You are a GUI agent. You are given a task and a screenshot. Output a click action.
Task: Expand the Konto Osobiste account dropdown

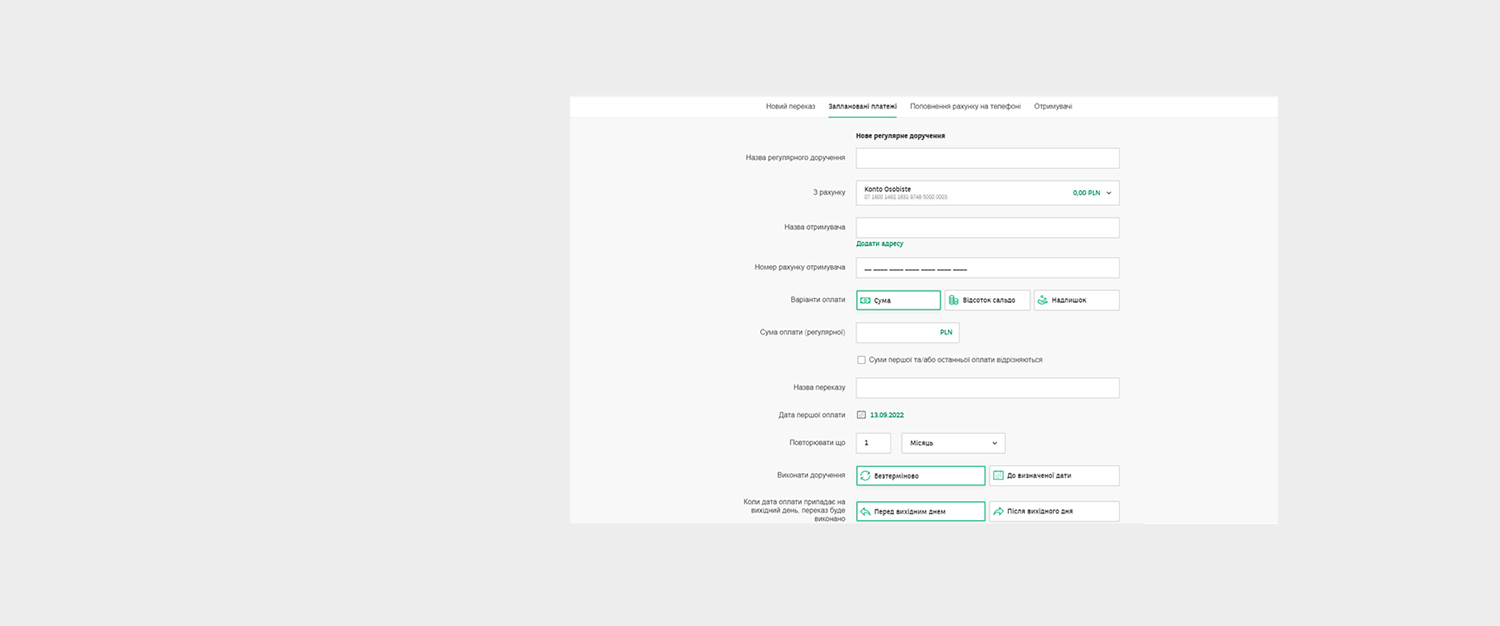pos(986,193)
